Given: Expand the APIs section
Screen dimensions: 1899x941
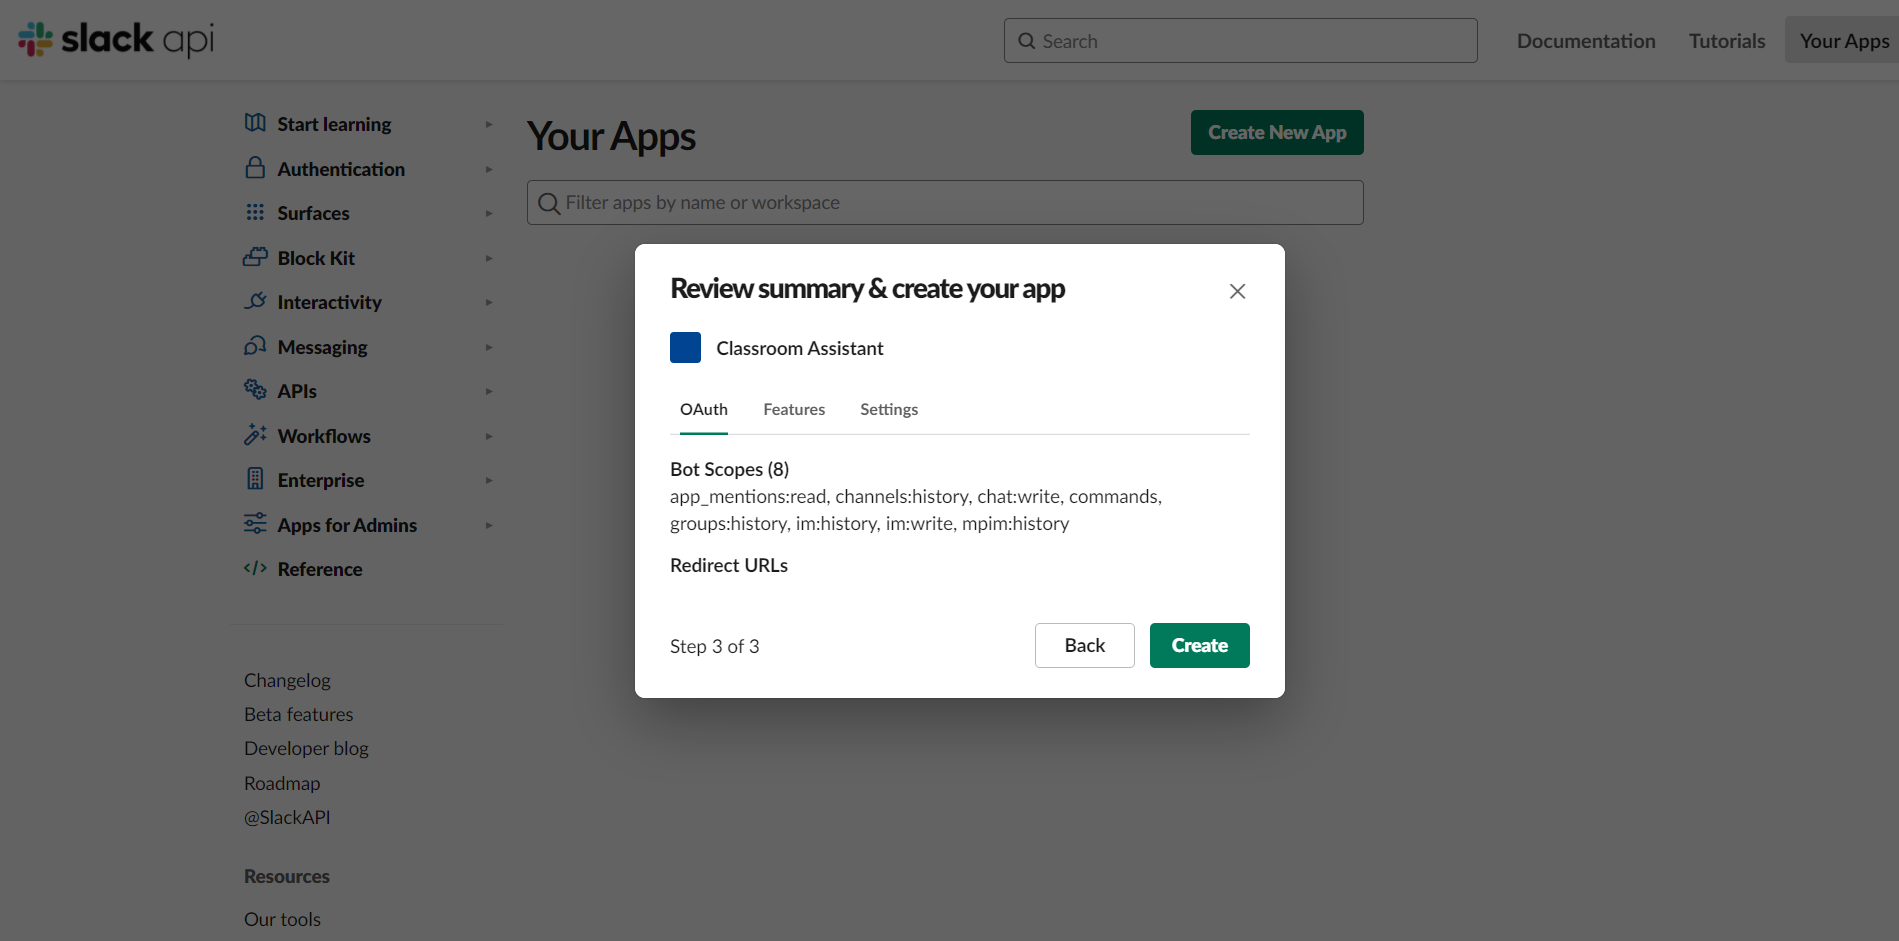Looking at the screenshot, I should coord(489,391).
